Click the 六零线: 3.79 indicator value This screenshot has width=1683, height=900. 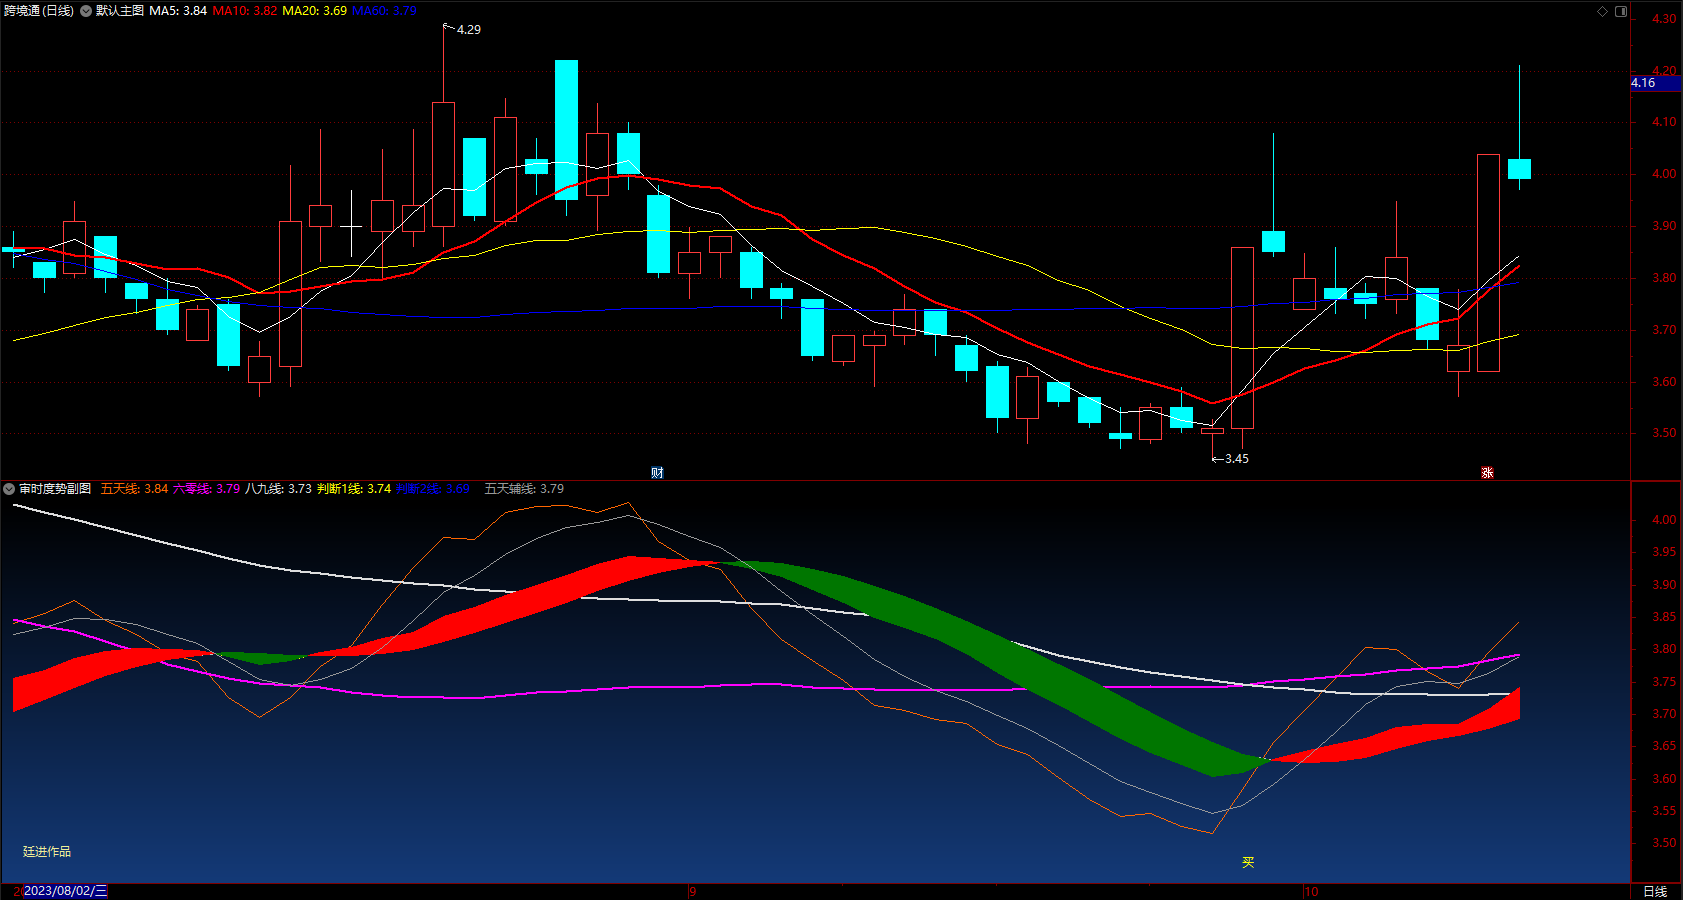point(206,489)
